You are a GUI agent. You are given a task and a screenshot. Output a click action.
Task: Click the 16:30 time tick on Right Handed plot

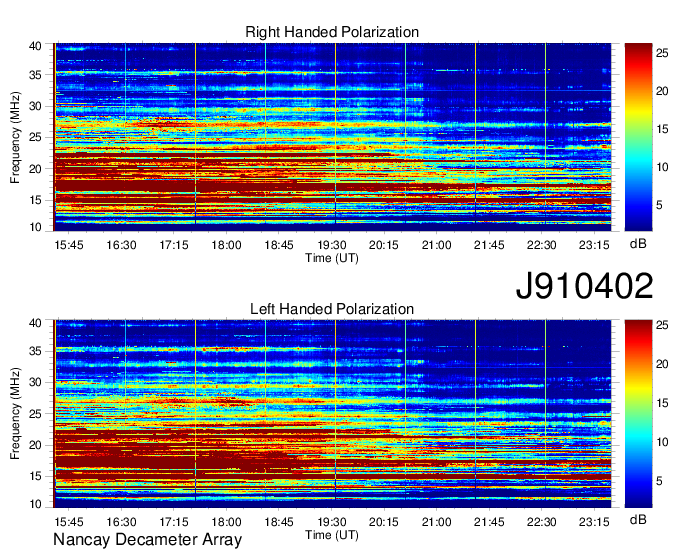pyautogui.click(x=121, y=245)
